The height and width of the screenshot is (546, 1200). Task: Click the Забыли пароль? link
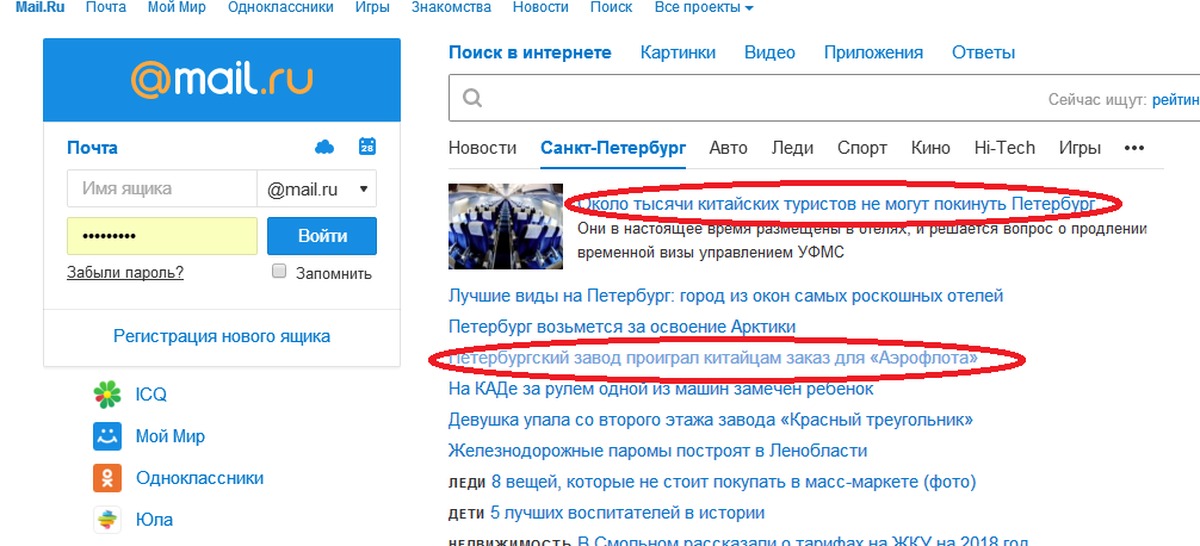coord(125,273)
